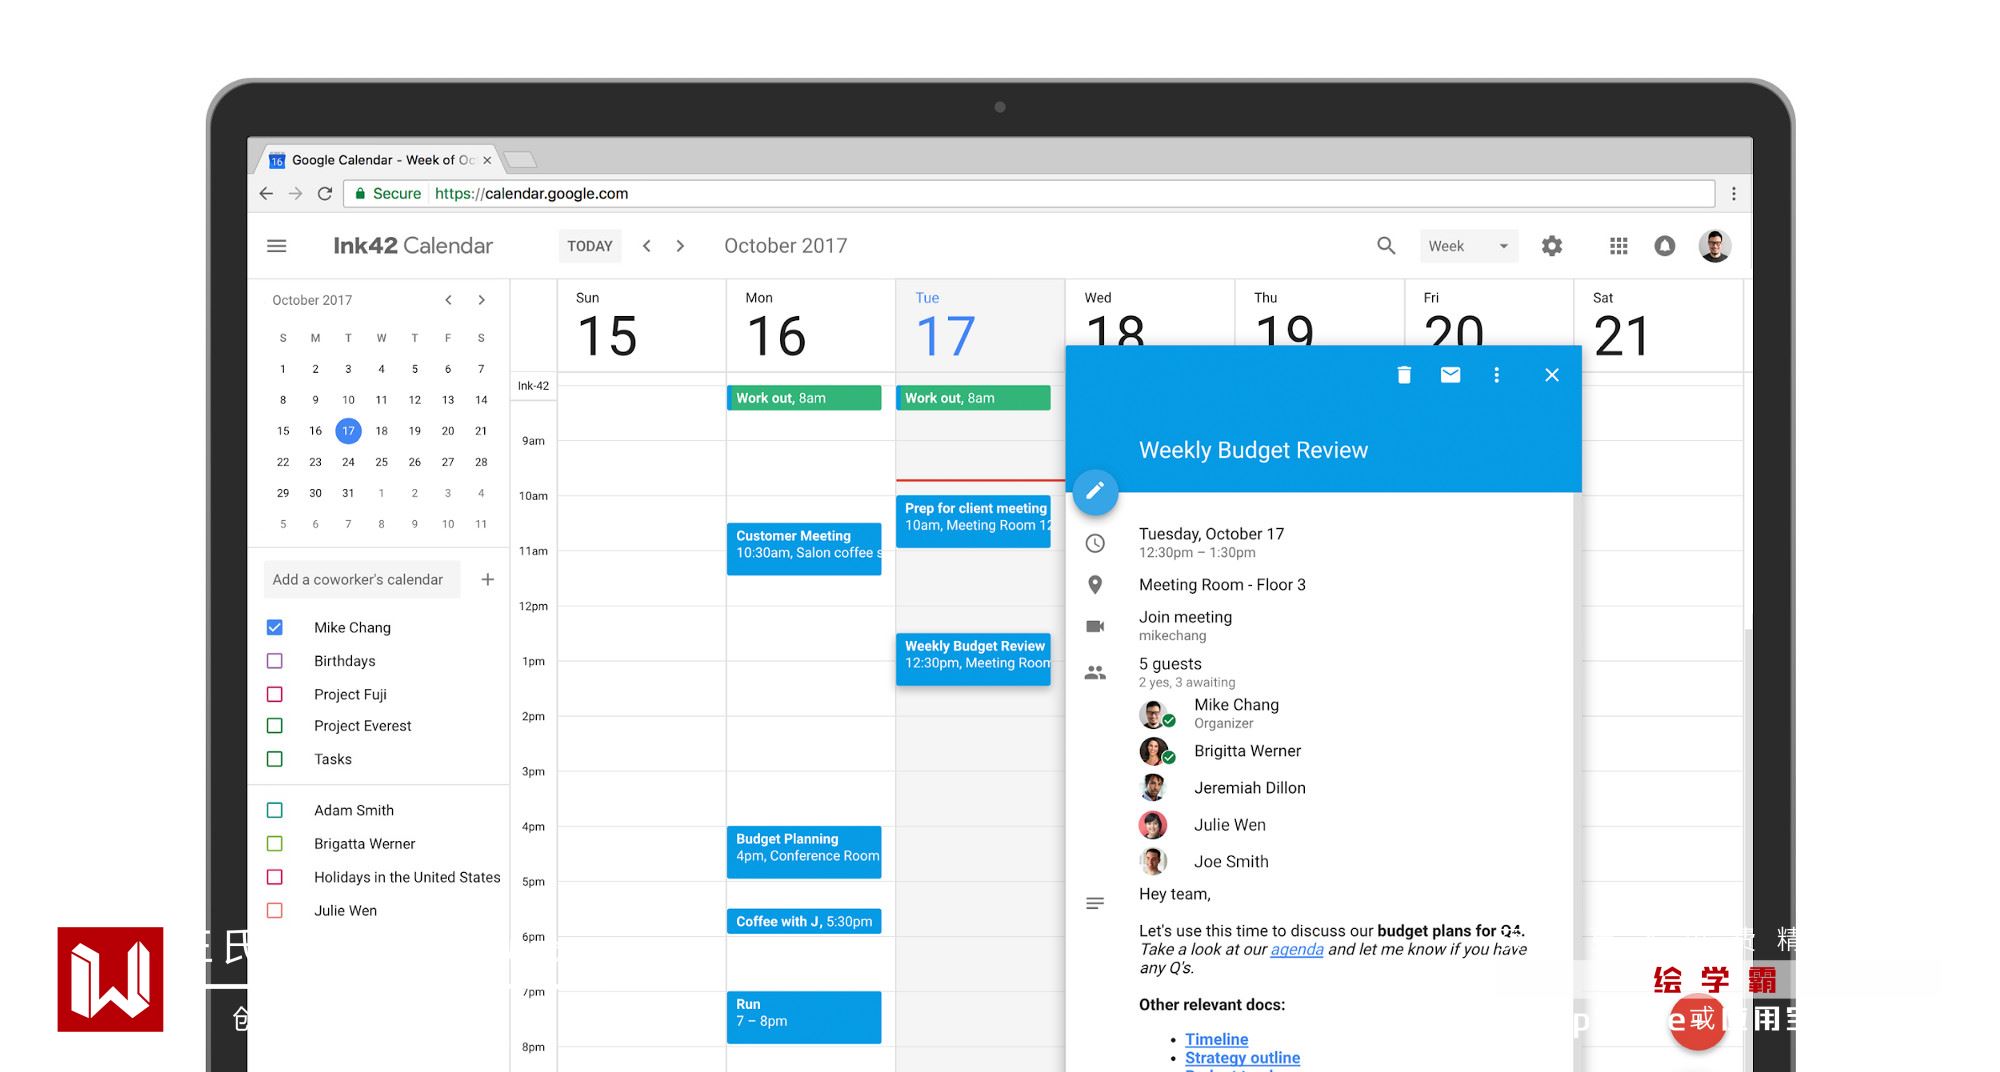Select October 17 in the mini calendar

348,431
